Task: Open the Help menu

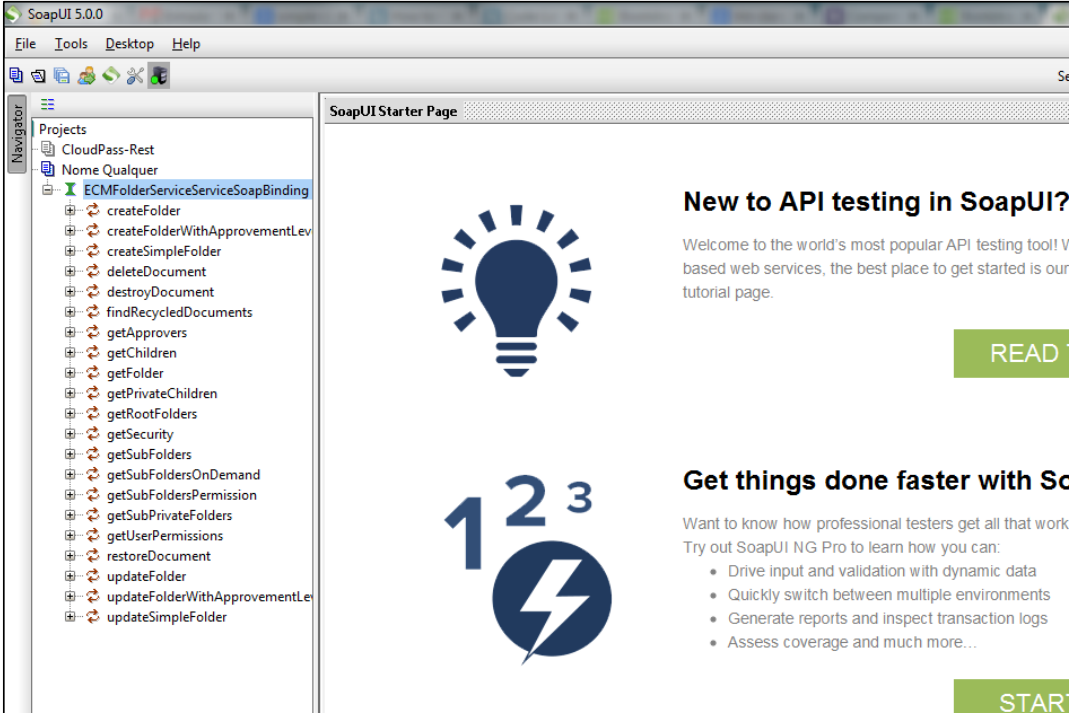Action: [186, 44]
